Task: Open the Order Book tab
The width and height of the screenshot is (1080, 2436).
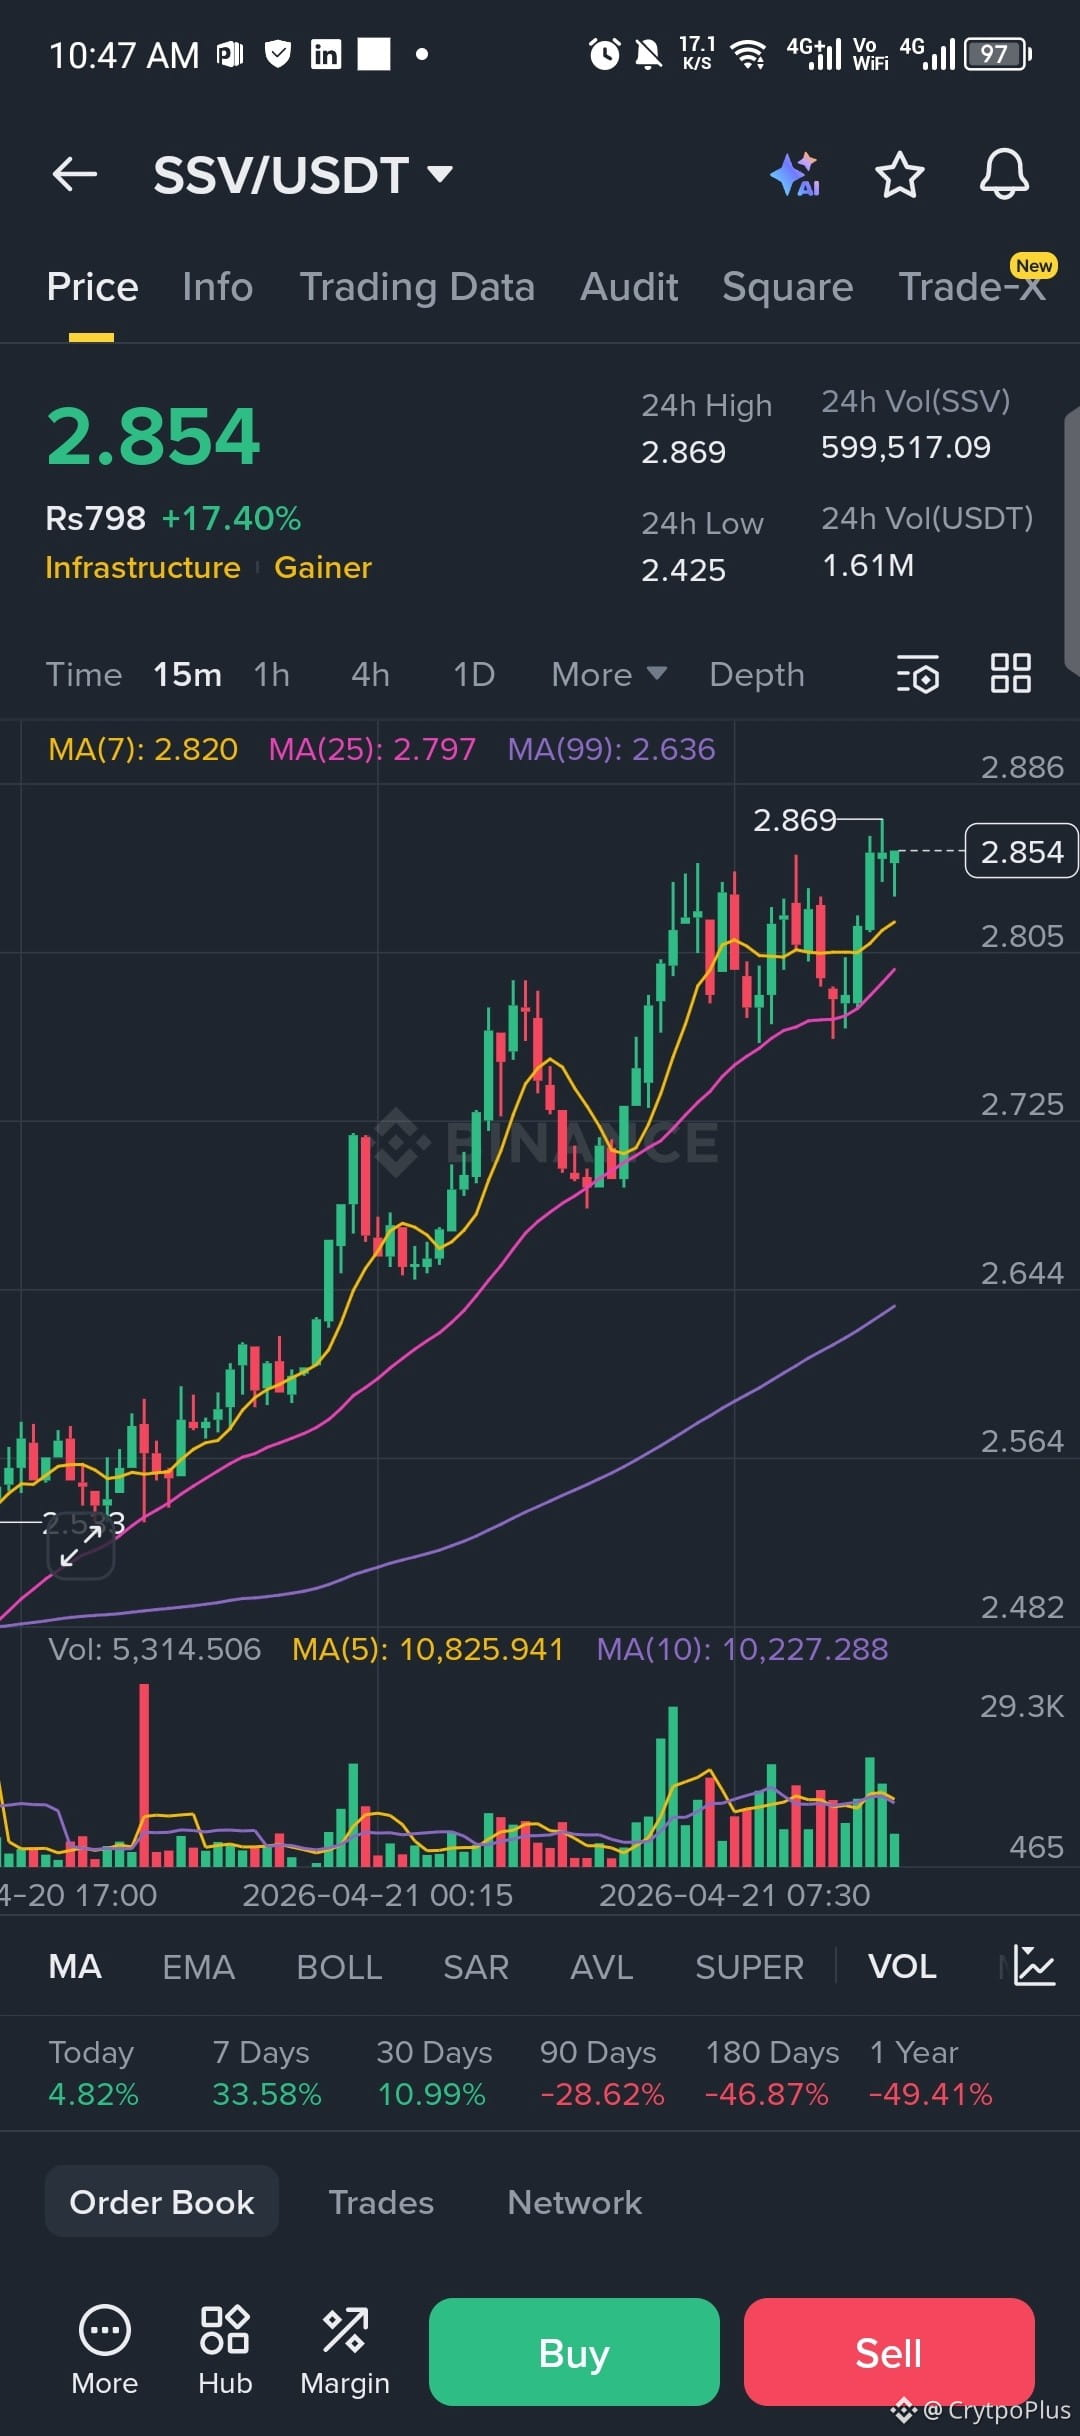Action: click(x=162, y=2201)
